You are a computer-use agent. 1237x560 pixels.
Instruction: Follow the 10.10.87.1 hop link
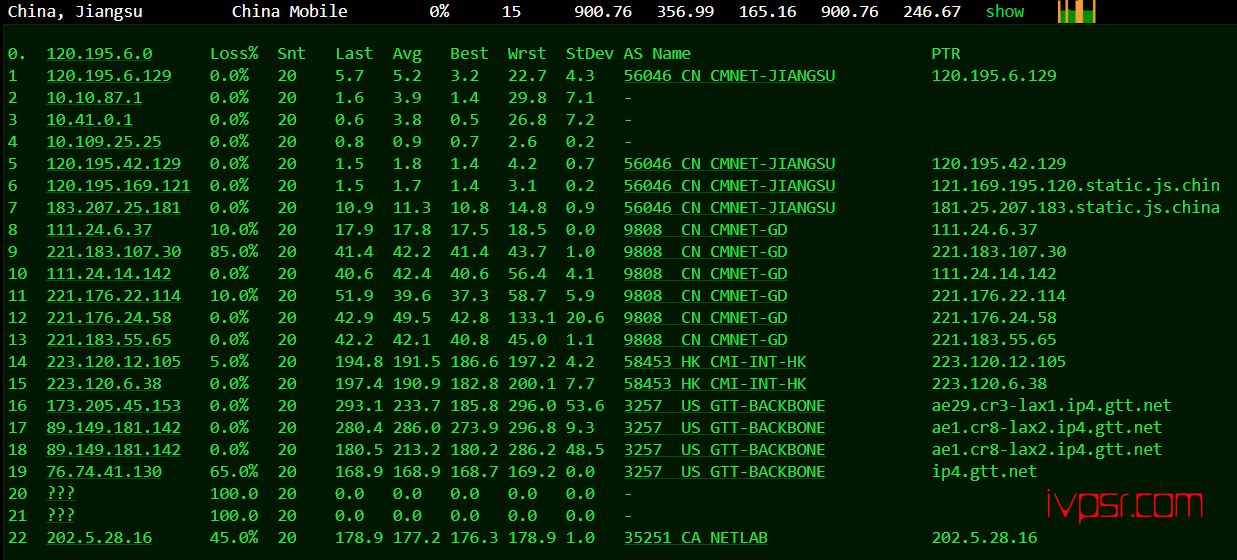click(x=94, y=98)
